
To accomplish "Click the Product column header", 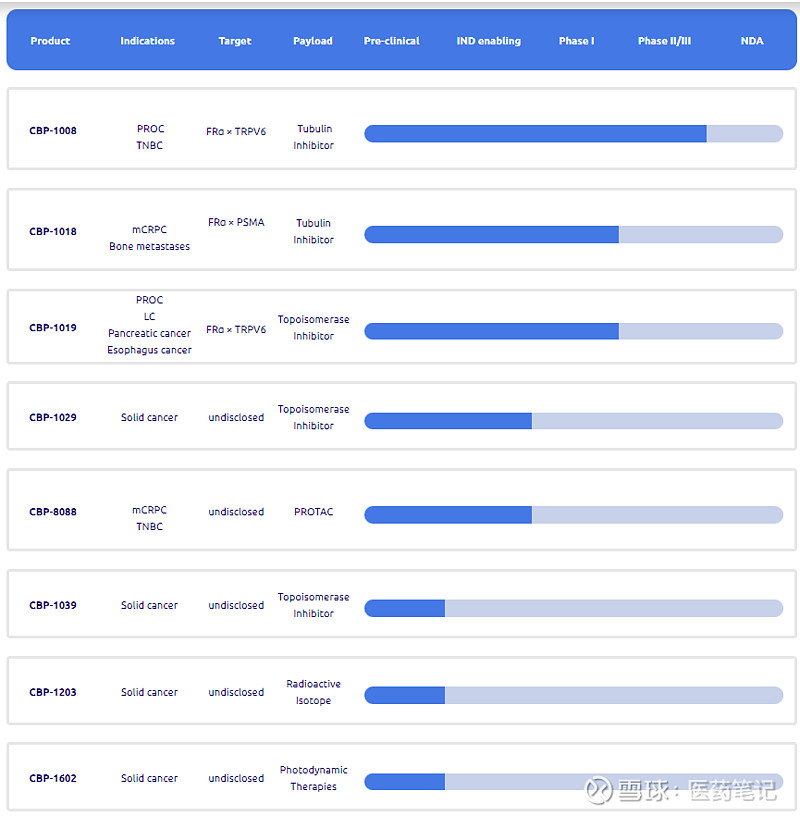I will [50, 41].
